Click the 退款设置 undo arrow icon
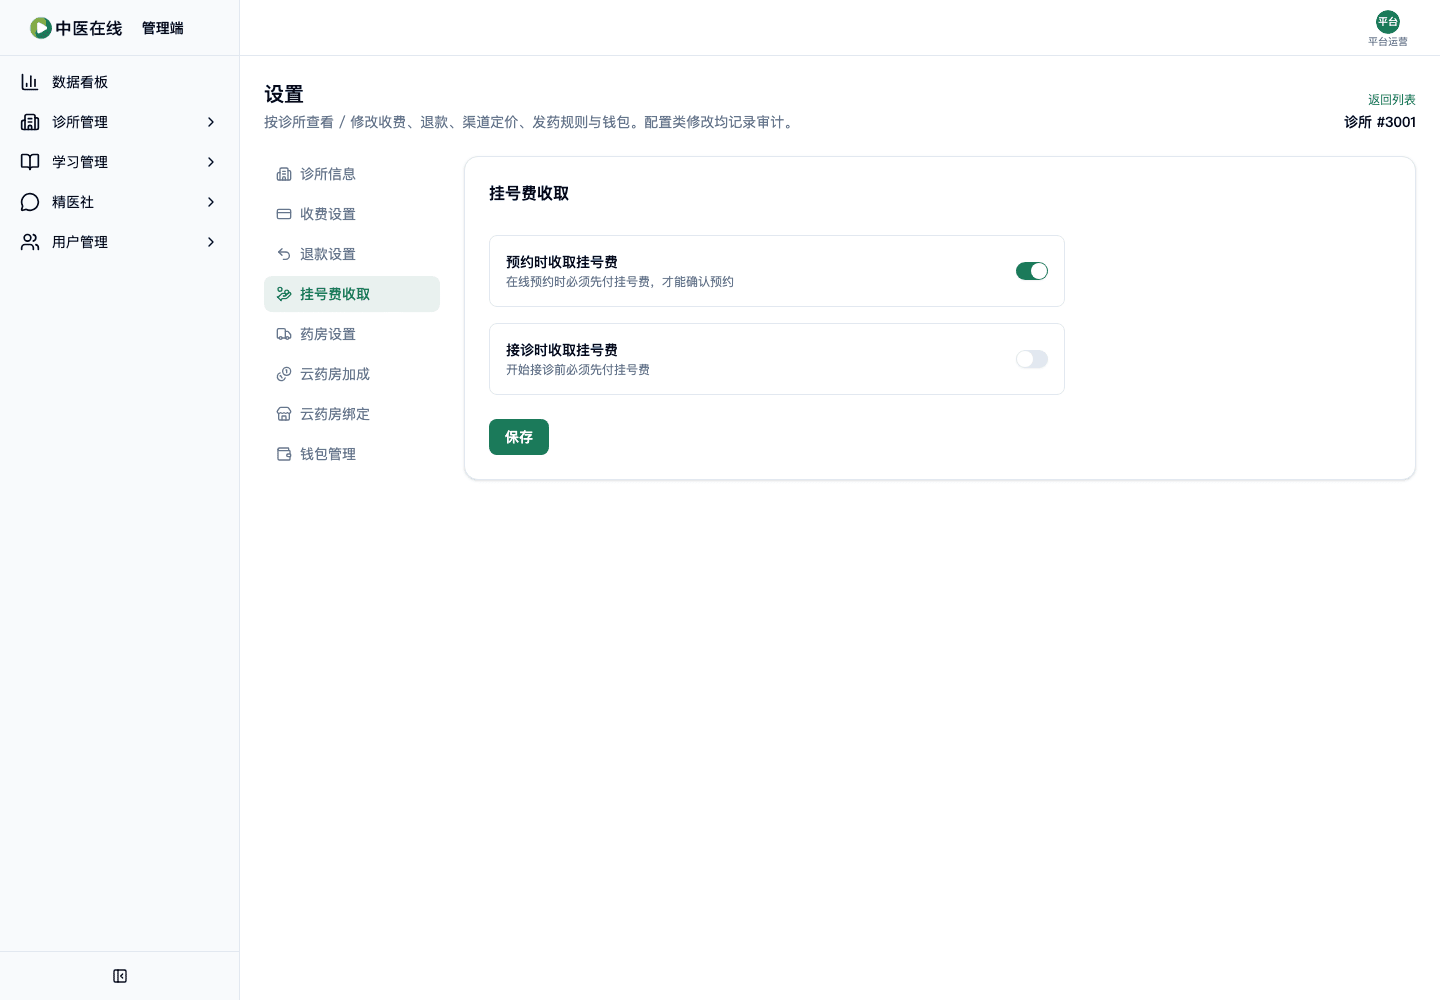The image size is (1440, 1000). point(284,254)
